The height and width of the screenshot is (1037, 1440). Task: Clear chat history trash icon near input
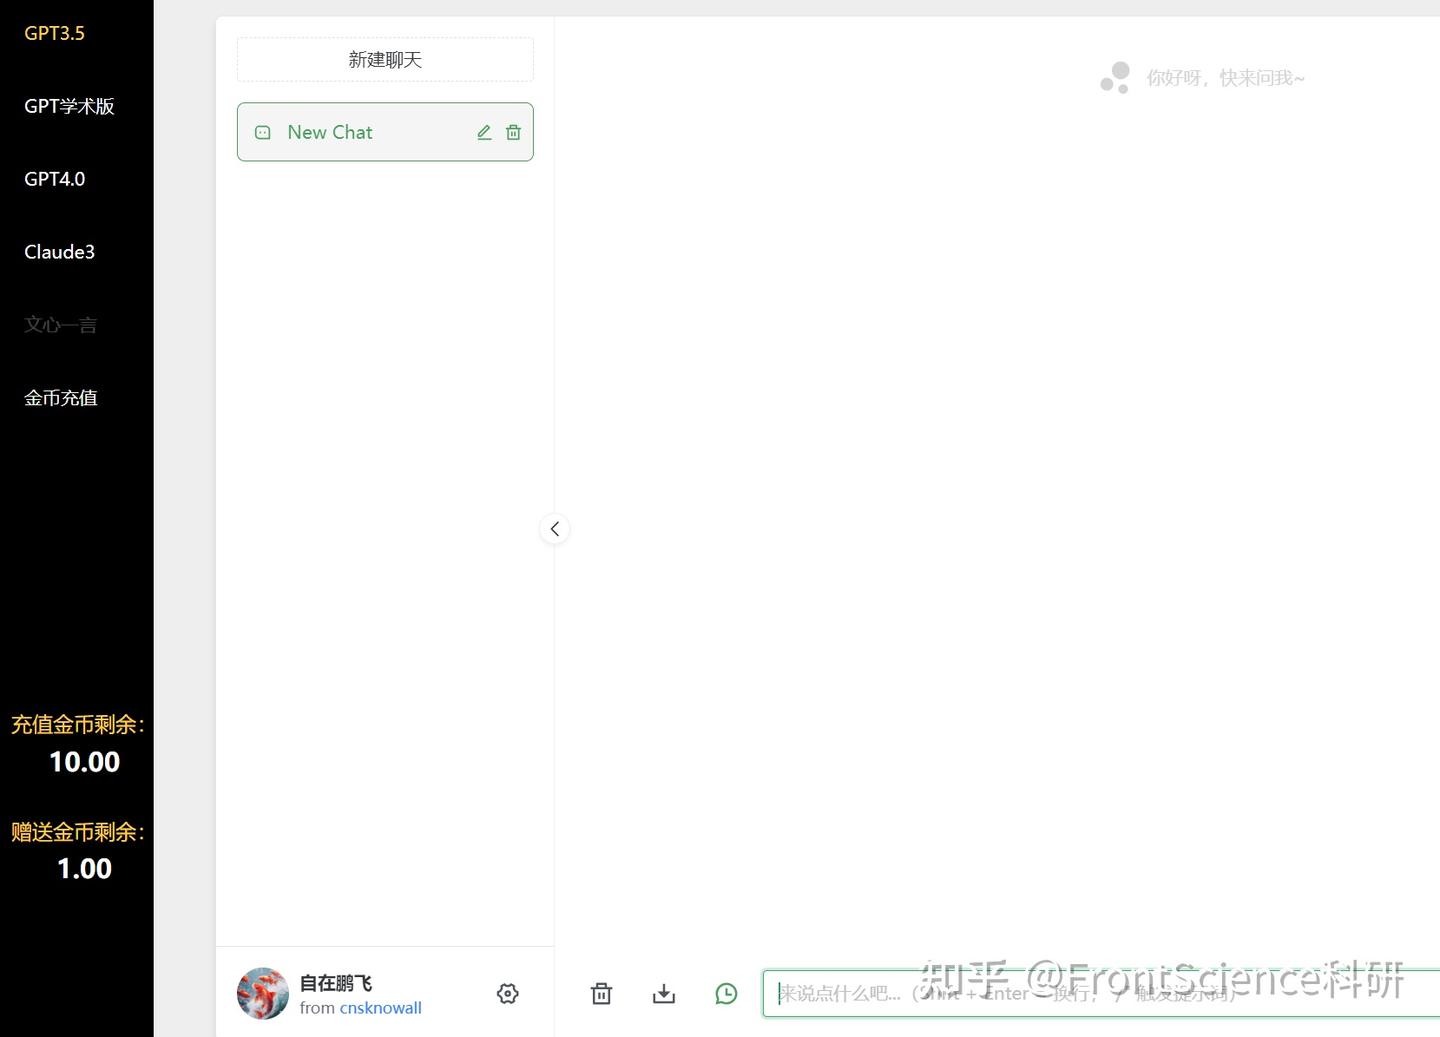(x=601, y=993)
